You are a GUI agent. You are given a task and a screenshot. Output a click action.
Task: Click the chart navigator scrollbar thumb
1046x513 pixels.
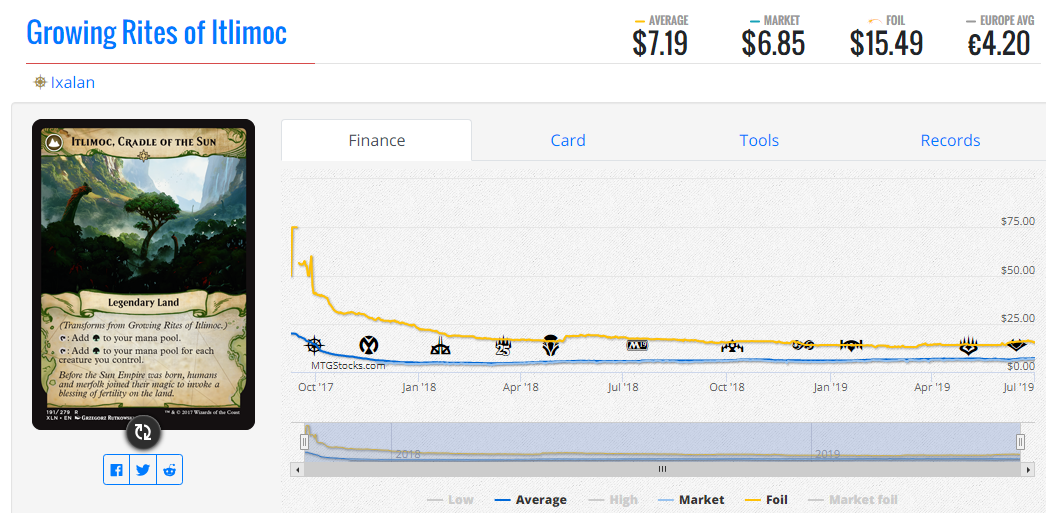(662, 470)
